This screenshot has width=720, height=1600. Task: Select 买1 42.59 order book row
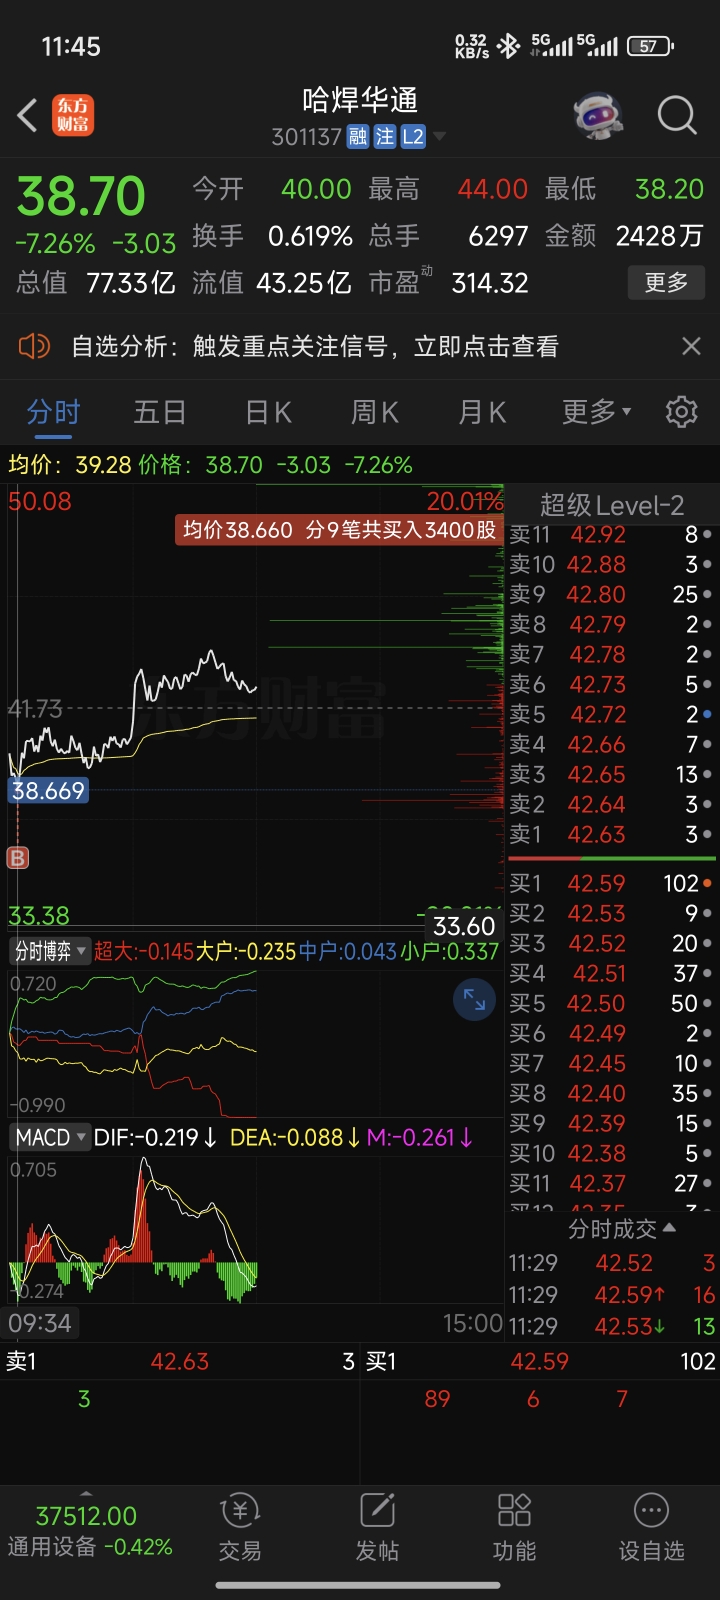tap(612, 884)
